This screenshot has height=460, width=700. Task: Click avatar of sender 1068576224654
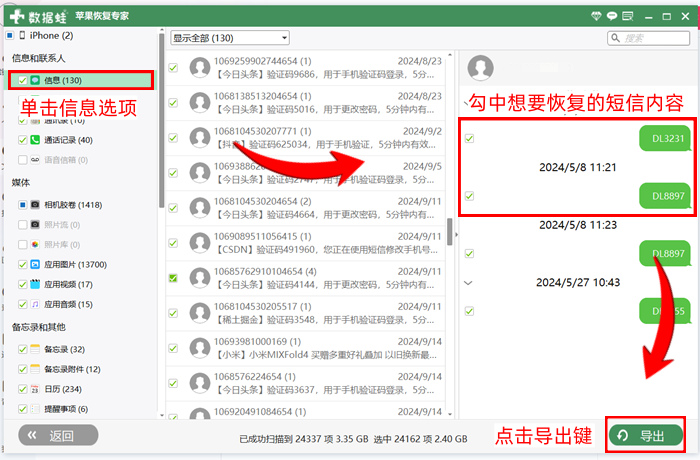tap(200, 383)
